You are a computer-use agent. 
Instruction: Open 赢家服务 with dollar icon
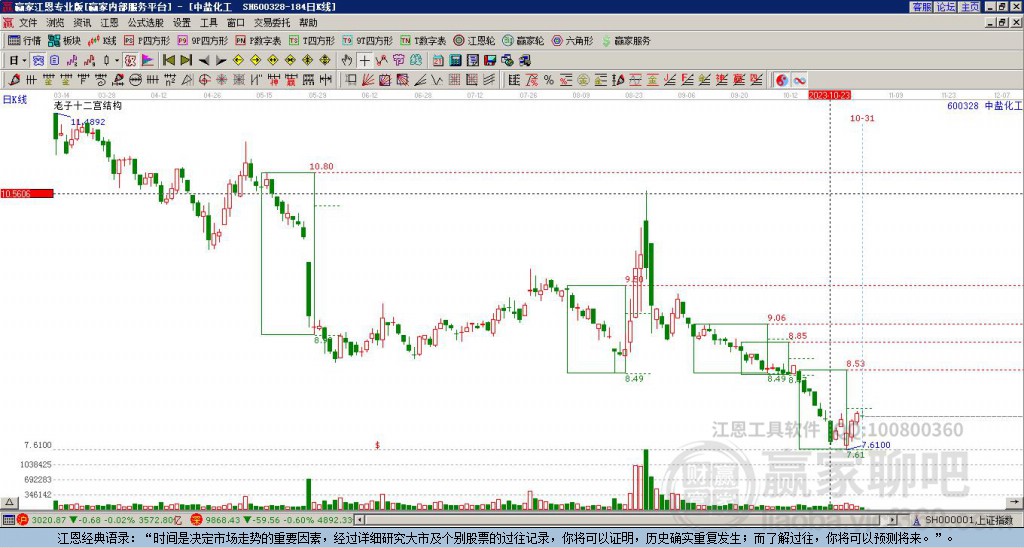[x=626, y=40]
